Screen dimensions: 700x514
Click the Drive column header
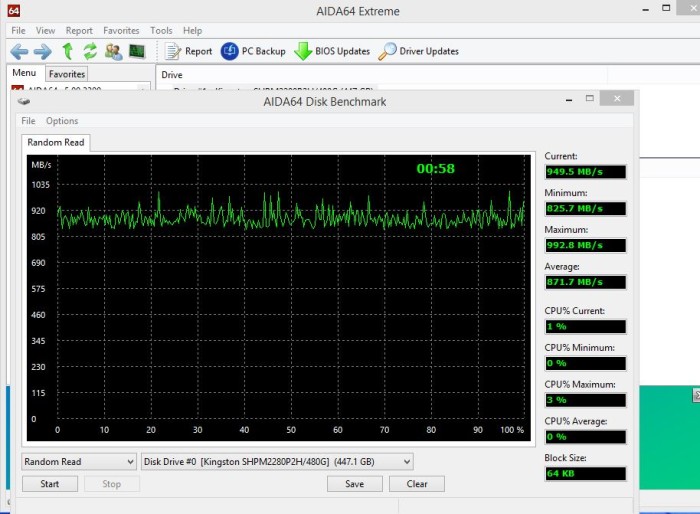click(172, 75)
